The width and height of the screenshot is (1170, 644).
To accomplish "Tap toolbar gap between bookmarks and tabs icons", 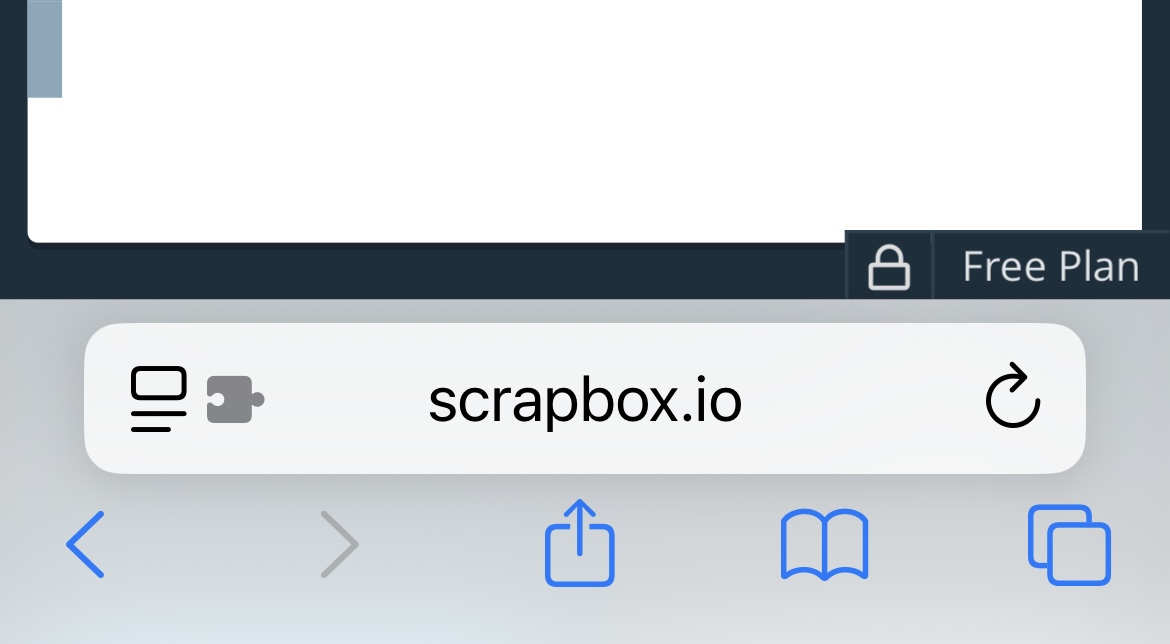I will click(948, 544).
